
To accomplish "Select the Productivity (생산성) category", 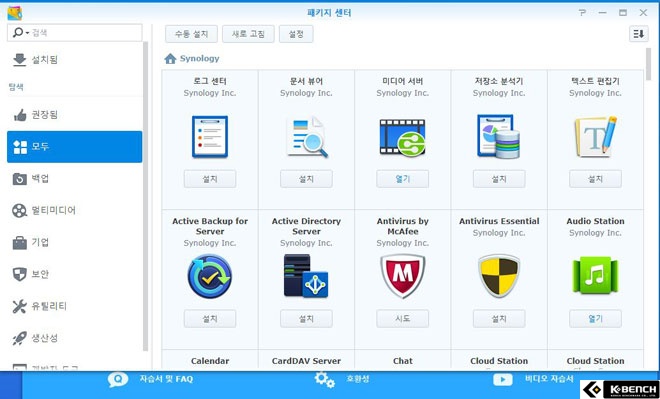I will pyautogui.click(x=75, y=338).
